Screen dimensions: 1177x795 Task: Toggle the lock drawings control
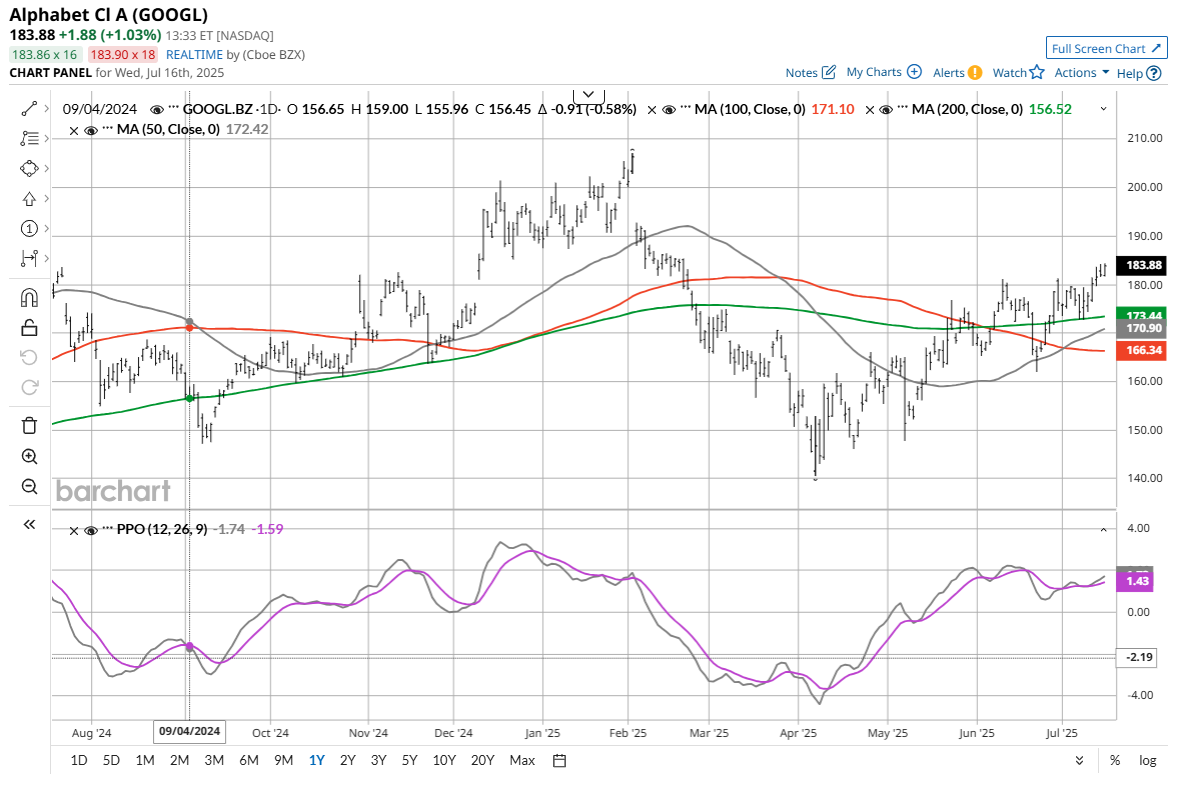(29, 327)
